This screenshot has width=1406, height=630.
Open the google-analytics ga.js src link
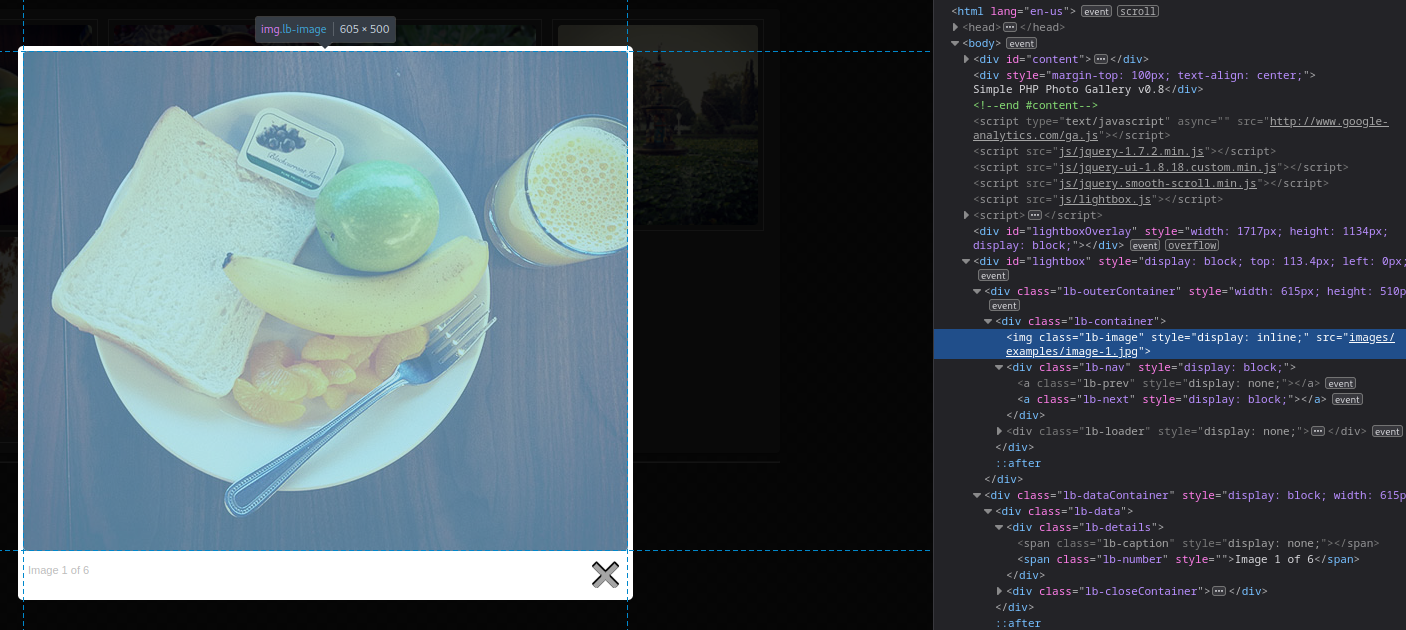1180,128
